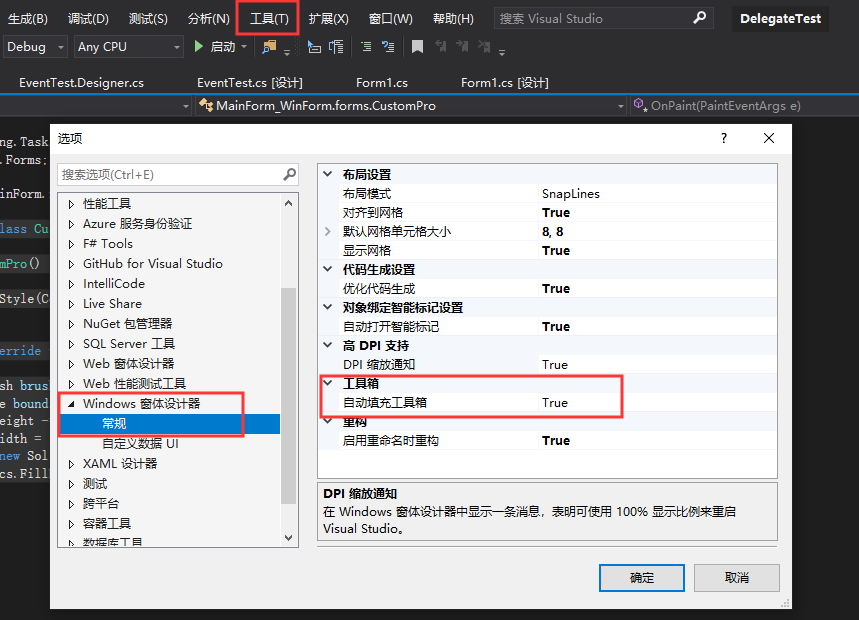Image resolution: width=859 pixels, height=620 pixels.
Task: Click the 启用重命名时重构 property row
Action: (x=548, y=441)
